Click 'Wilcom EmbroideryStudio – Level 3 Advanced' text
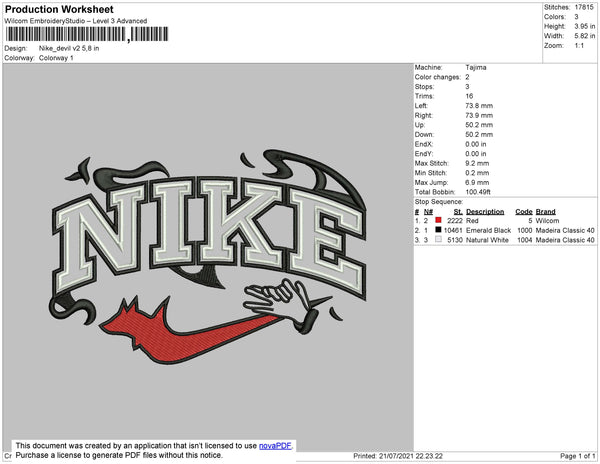Image resolution: width=600 pixels, height=464 pixels. point(76,21)
